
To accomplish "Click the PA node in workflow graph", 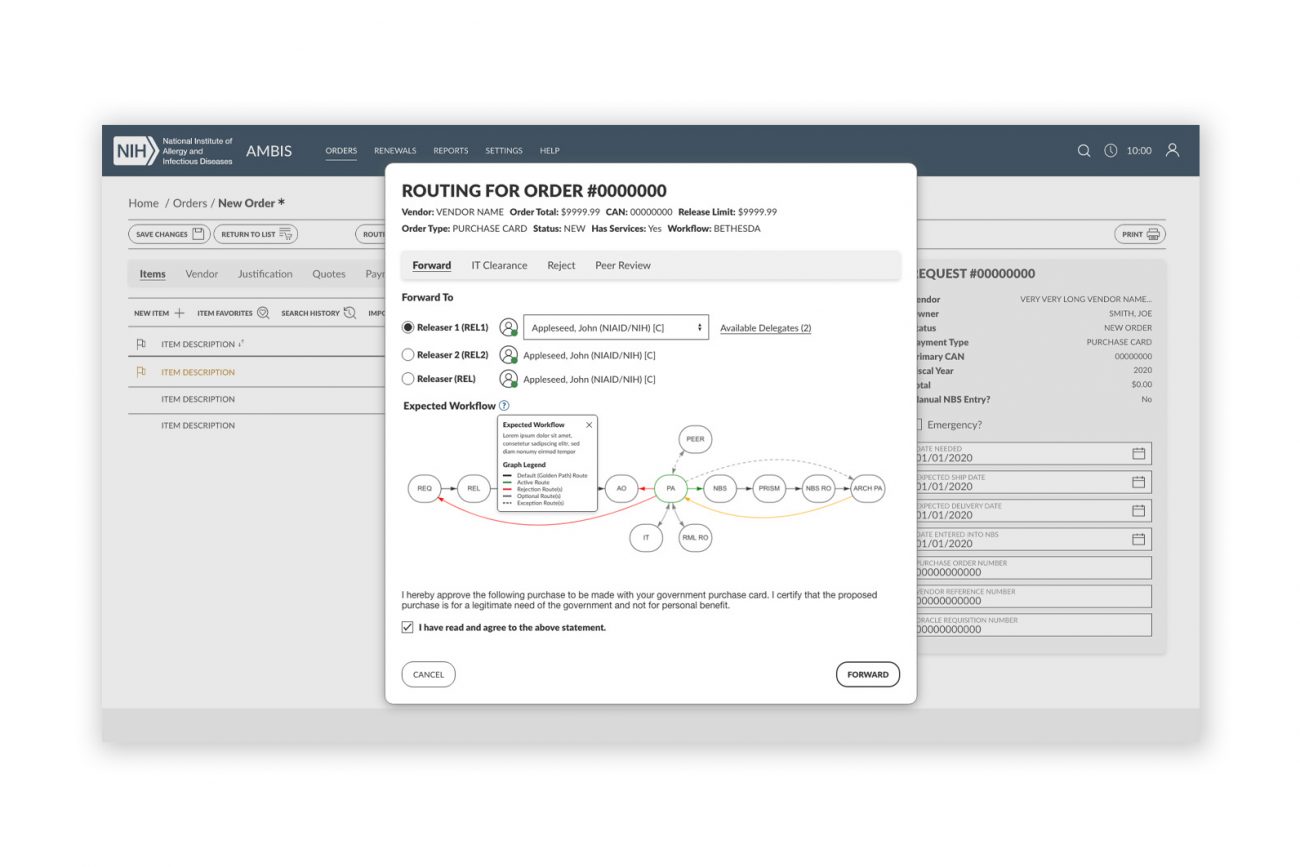I will point(671,489).
